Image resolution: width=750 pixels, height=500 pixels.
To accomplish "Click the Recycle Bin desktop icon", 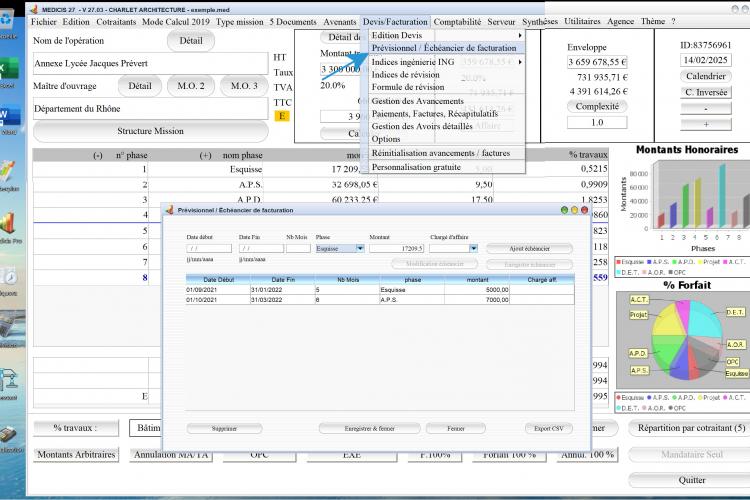I will coord(7,20).
